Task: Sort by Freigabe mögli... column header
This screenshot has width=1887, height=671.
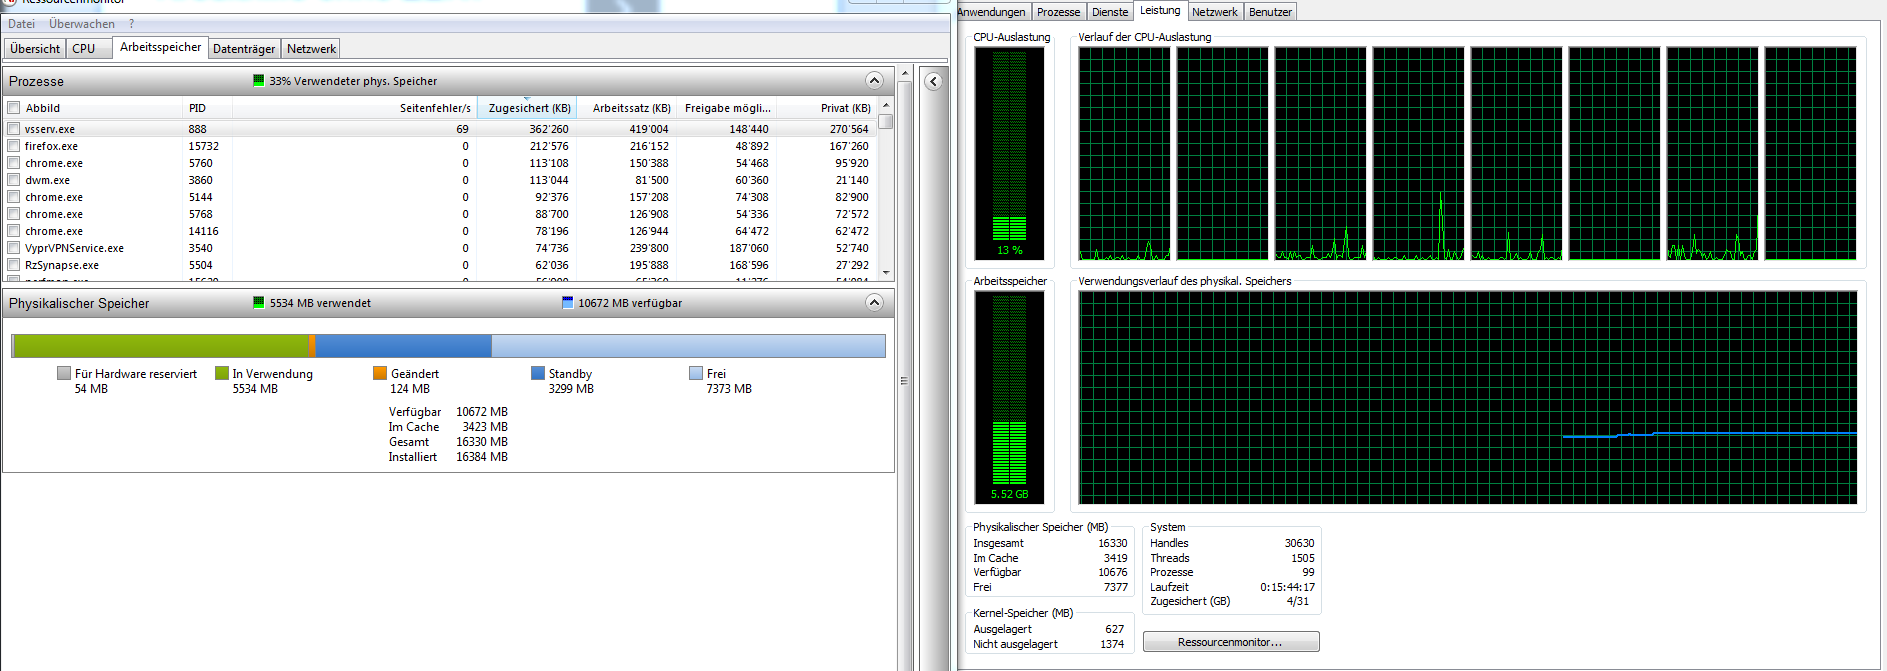Action: click(727, 108)
